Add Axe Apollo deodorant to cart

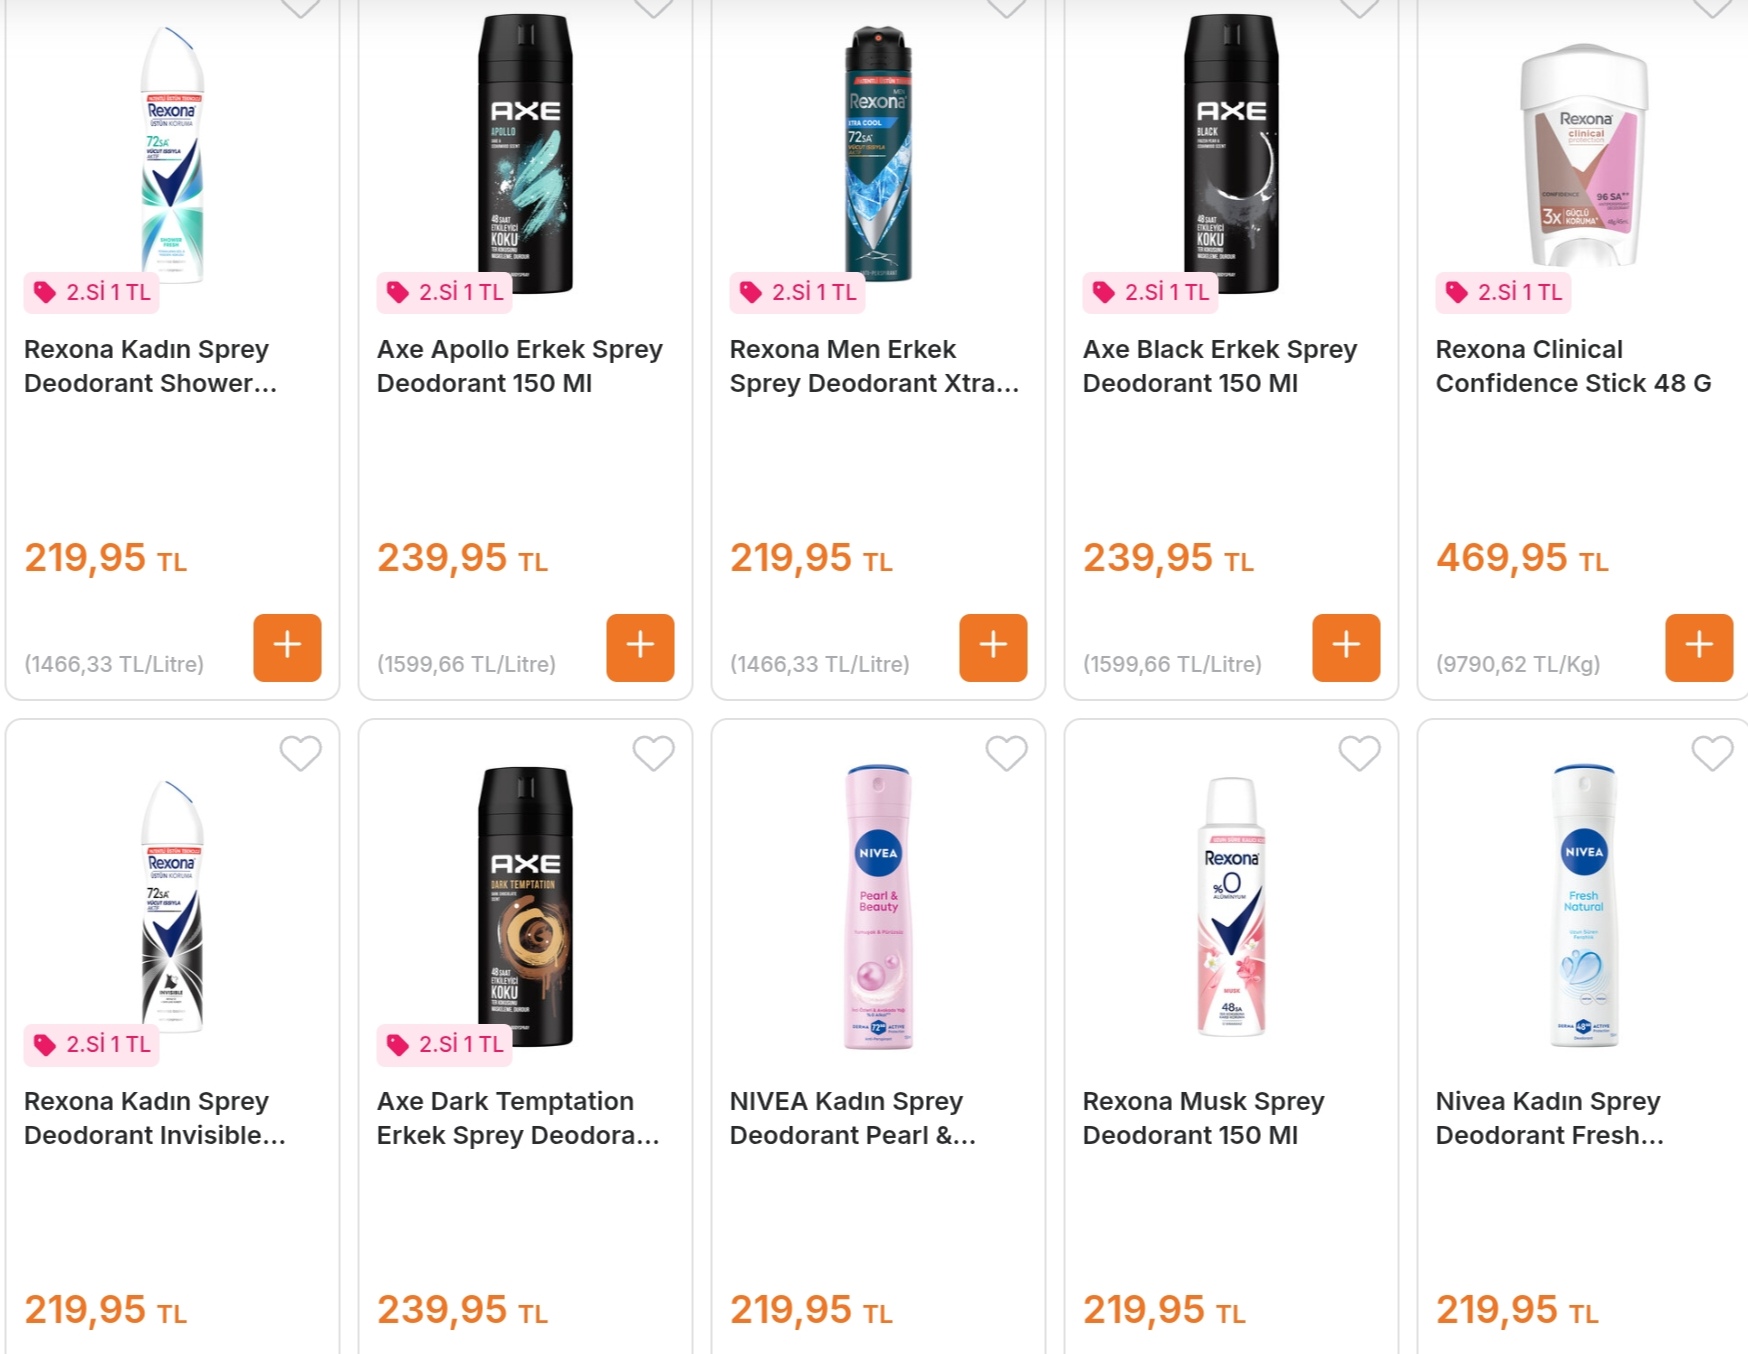[x=640, y=647]
